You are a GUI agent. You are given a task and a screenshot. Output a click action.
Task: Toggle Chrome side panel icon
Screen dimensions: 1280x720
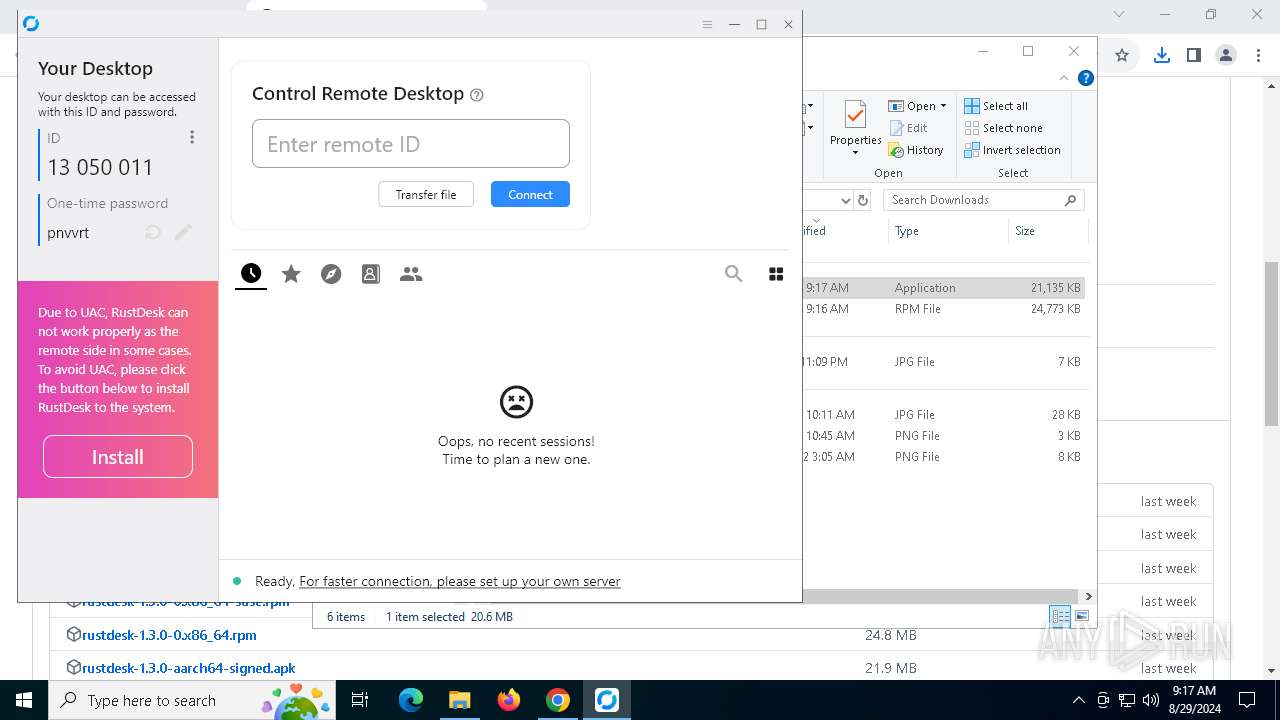(x=1193, y=55)
